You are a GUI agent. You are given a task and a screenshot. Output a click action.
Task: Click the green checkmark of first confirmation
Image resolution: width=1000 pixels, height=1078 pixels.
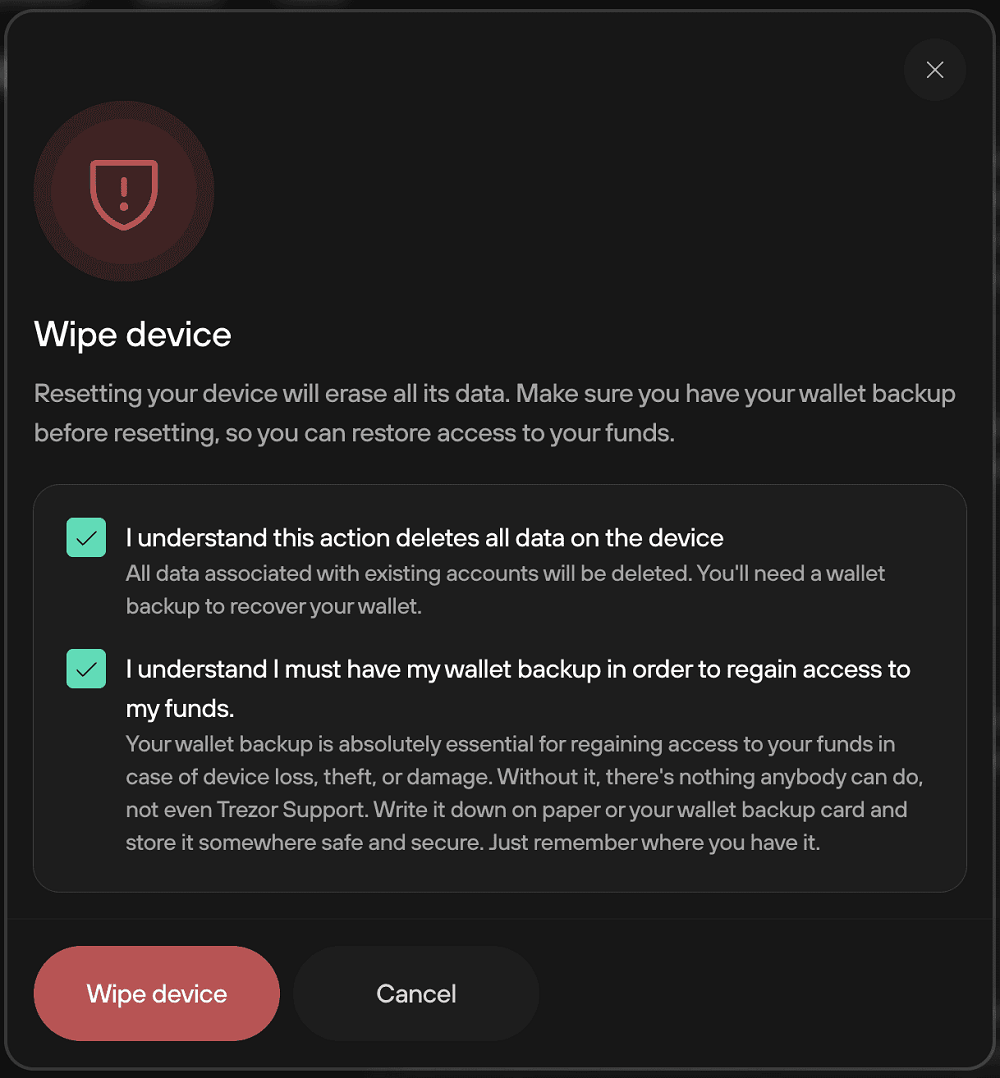pyautogui.click(x=86, y=538)
